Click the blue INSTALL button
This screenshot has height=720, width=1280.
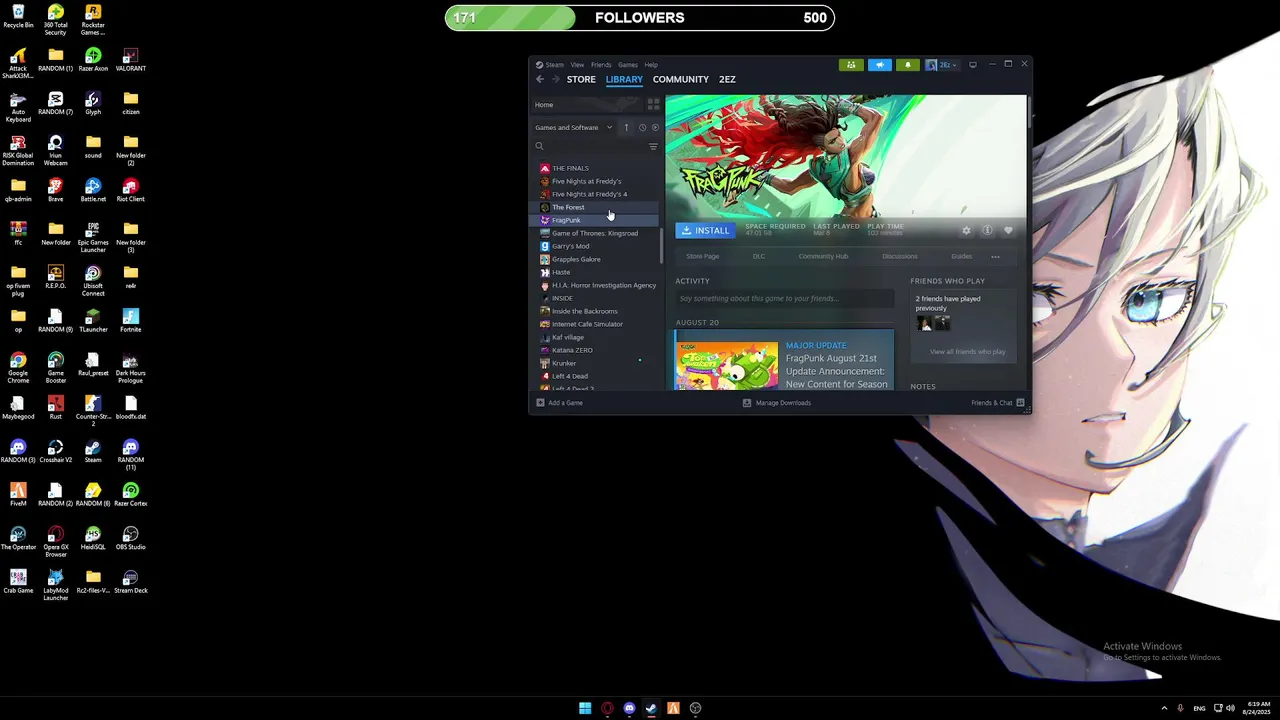(x=705, y=230)
